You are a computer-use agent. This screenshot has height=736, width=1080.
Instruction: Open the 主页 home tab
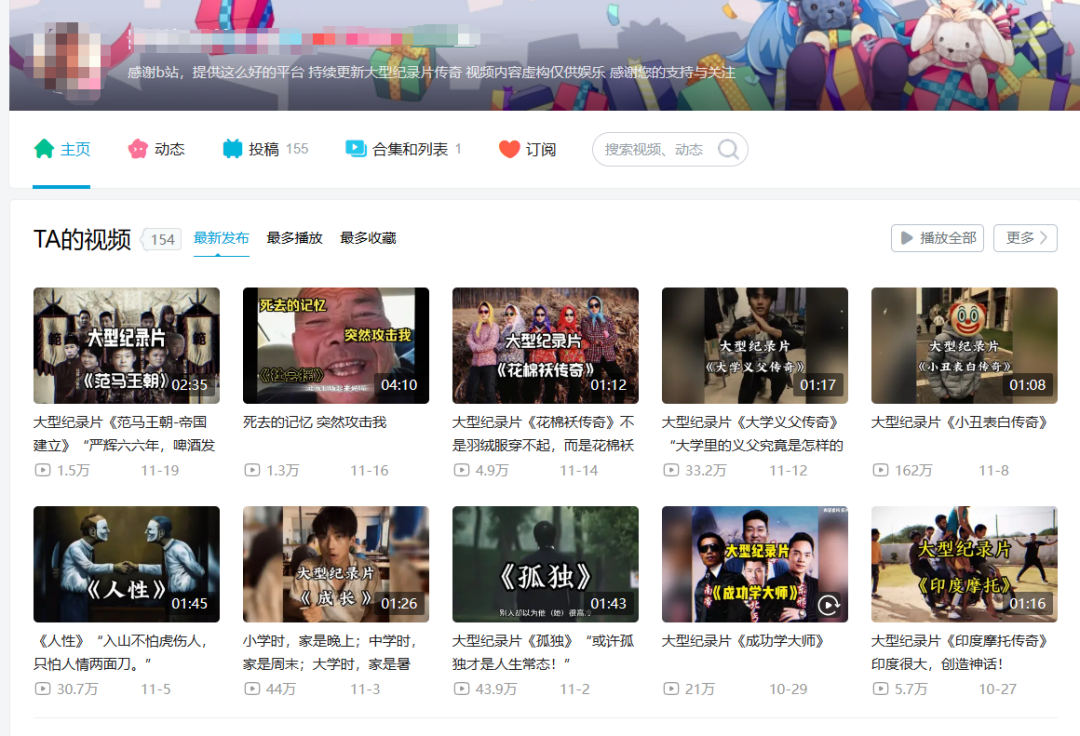click(61, 149)
